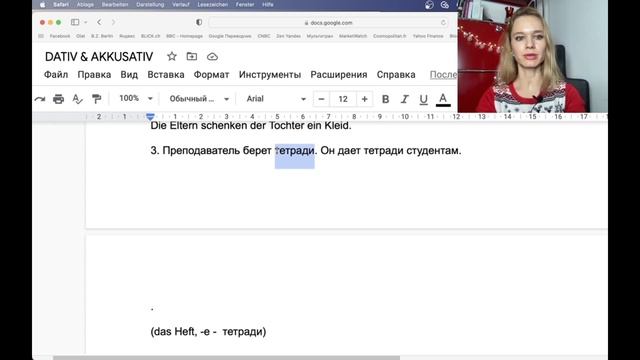Run the spell check icon
The height and width of the screenshot is (360, 640).
coord(77,99)
